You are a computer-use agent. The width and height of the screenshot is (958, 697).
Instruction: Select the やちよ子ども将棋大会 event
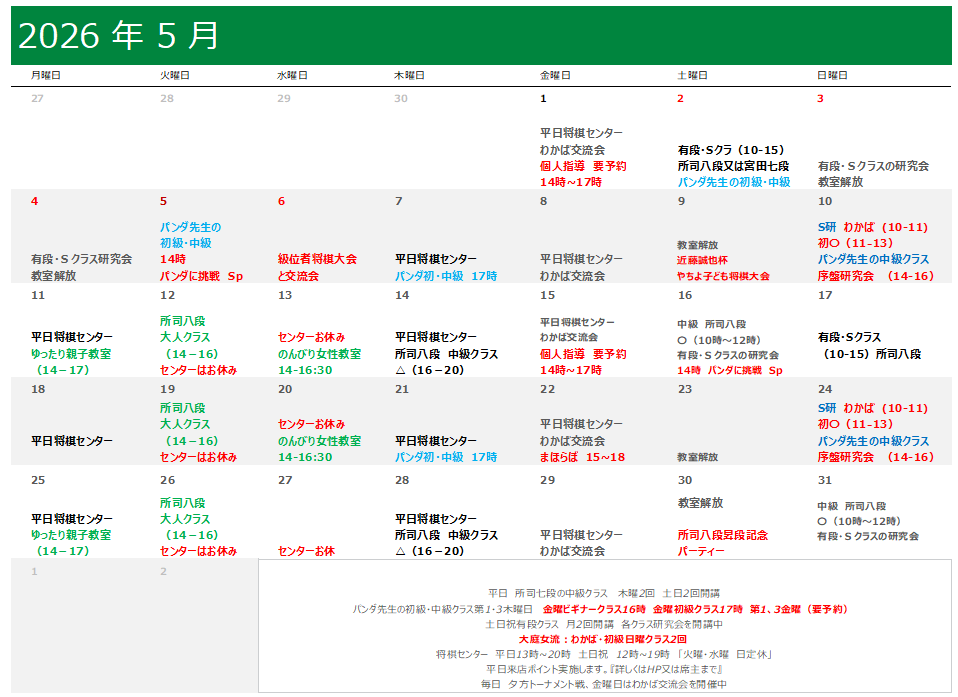pyautogui.click(x=723, y=276)
